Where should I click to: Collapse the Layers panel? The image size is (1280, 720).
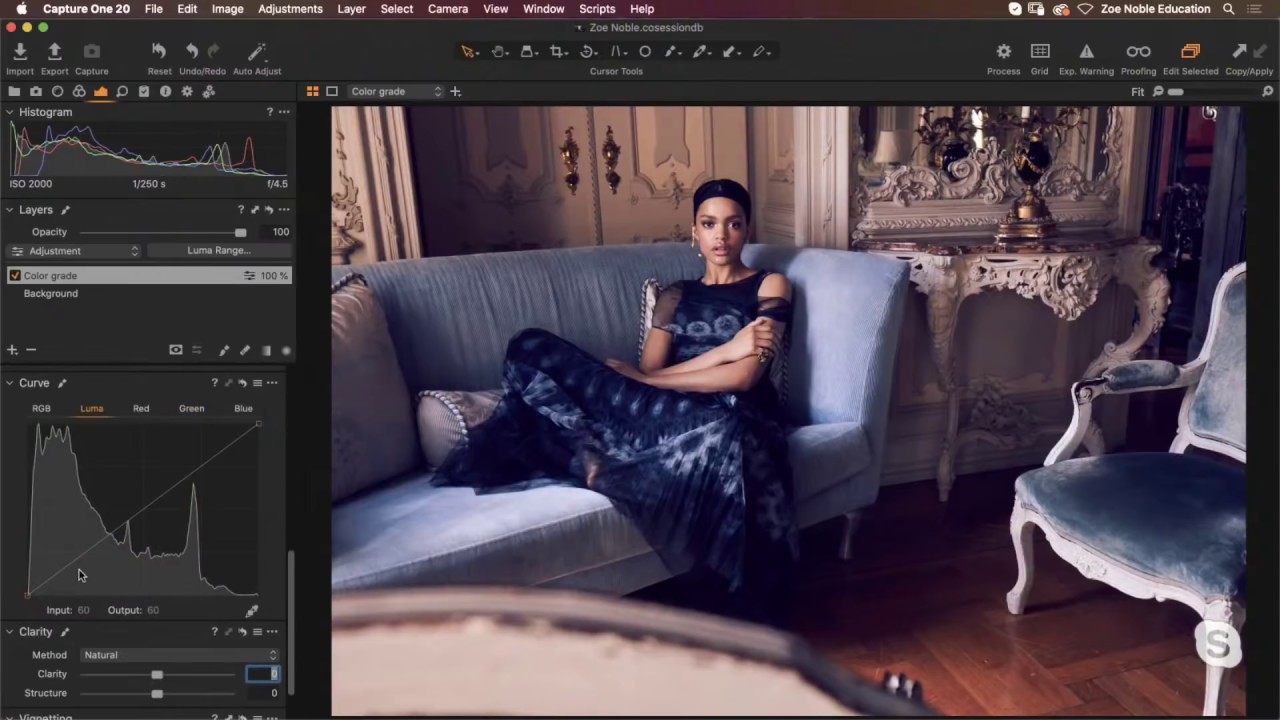coord(10,210)
